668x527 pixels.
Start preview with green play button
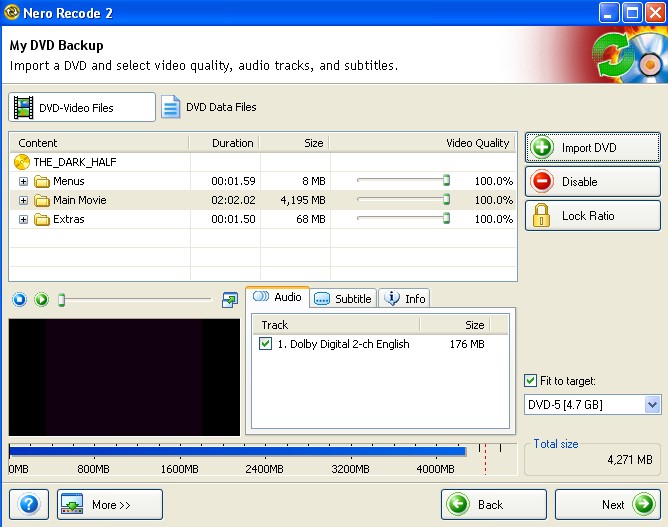[x=42, y=299]
